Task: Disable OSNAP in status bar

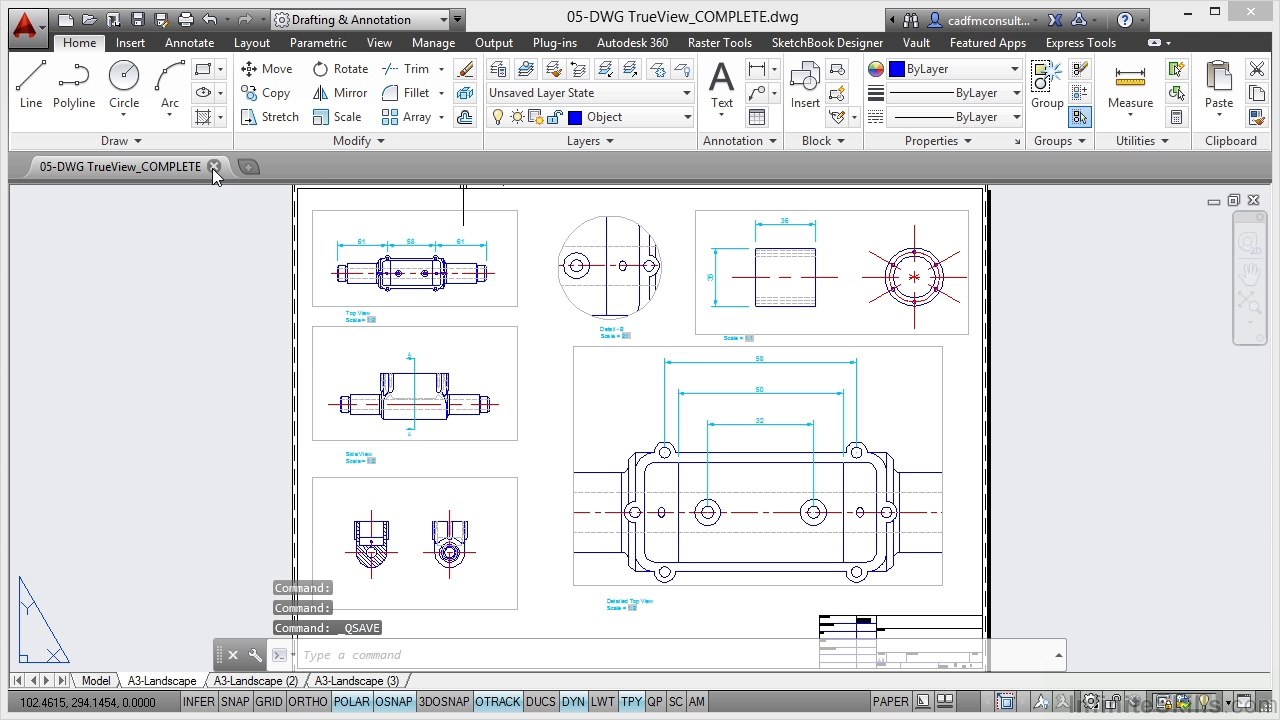Action: click(394, 702)
